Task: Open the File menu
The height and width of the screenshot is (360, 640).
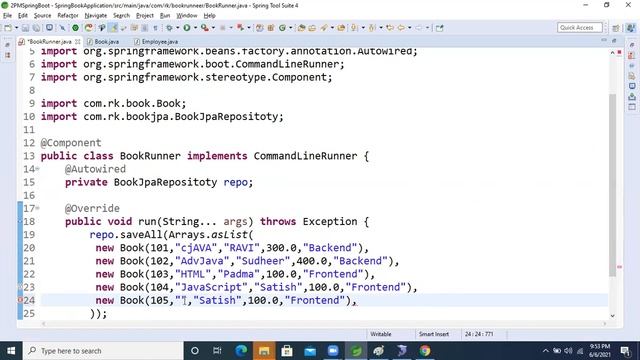Action: click(x=7, y=16)
